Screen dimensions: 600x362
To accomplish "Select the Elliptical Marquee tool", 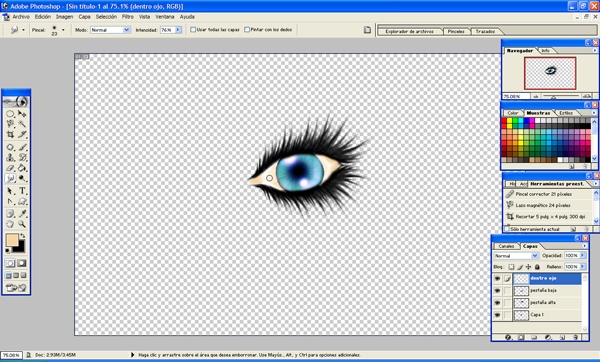I will click(x=10, y=114).
